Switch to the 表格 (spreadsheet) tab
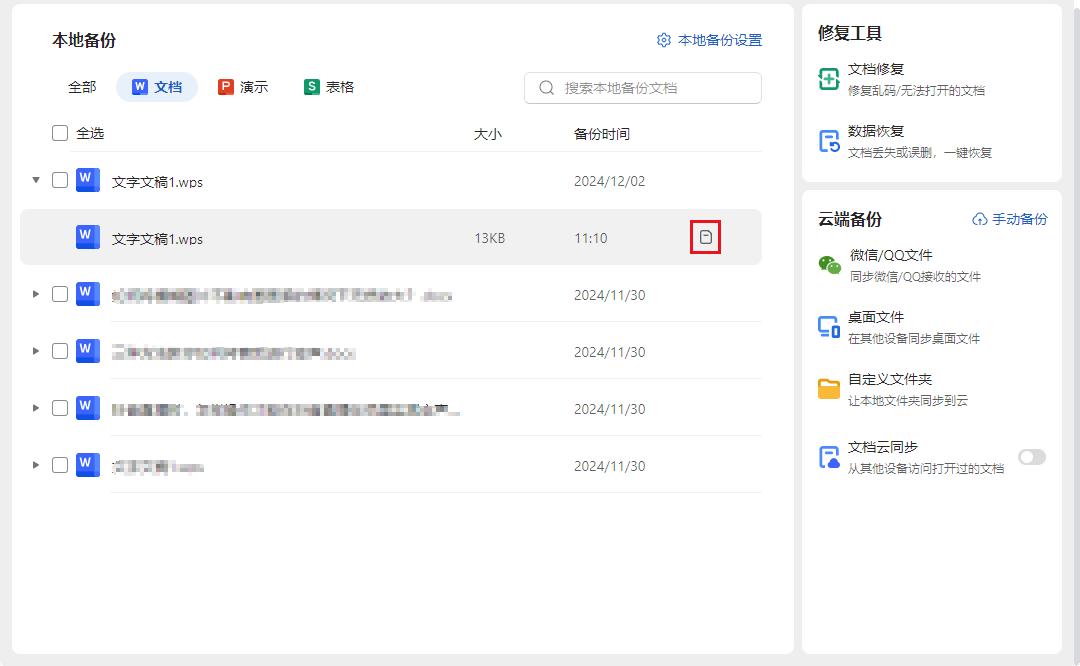 pyautogui.click(x=329, y=87)
